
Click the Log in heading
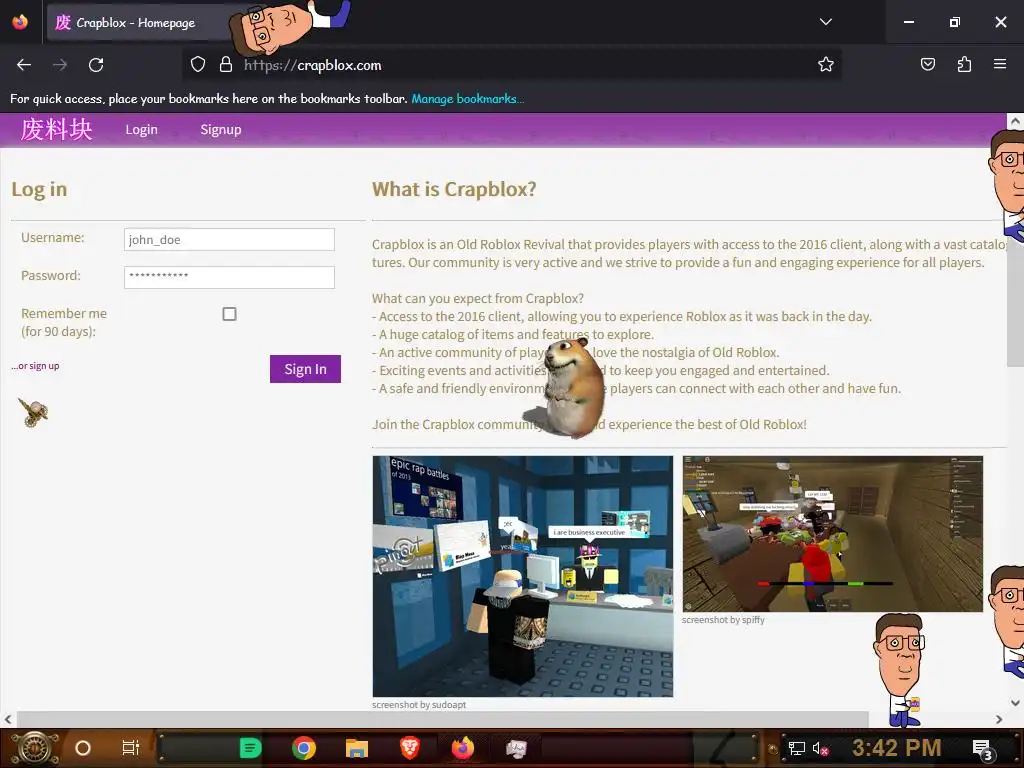39,189
